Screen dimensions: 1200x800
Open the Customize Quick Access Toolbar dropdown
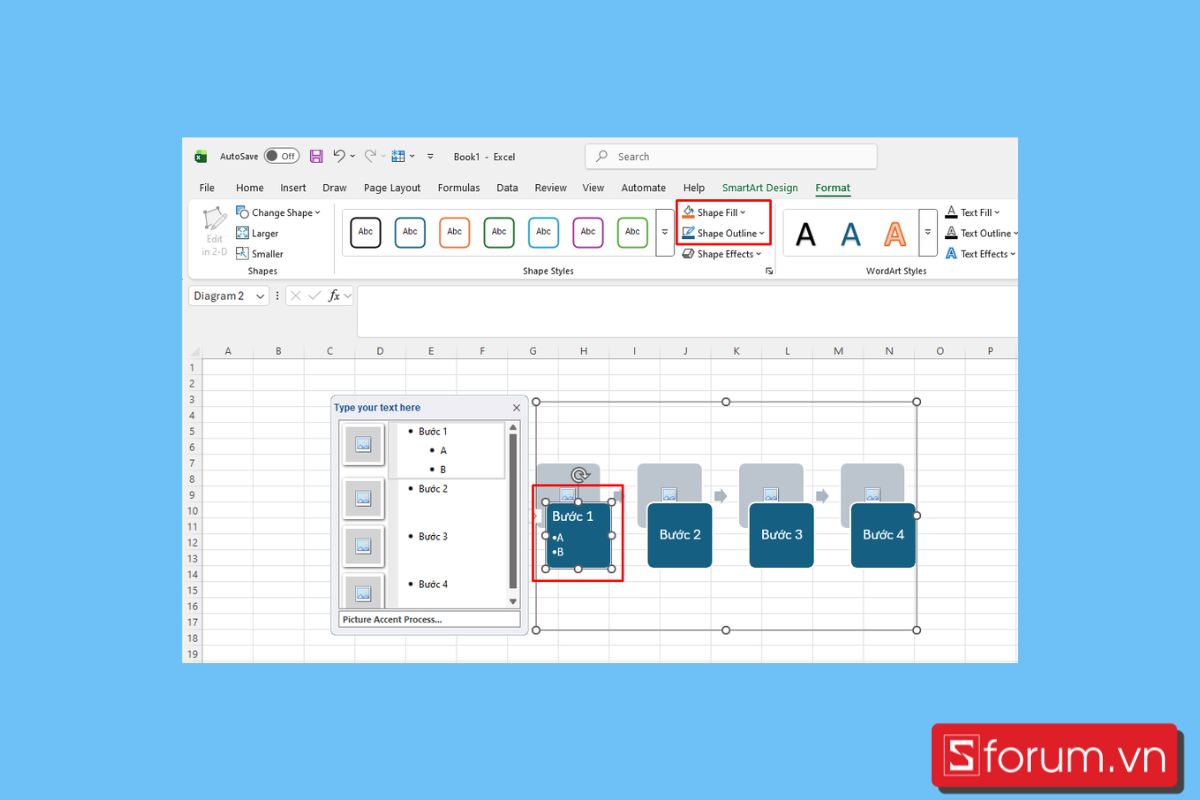click(430, 156)
